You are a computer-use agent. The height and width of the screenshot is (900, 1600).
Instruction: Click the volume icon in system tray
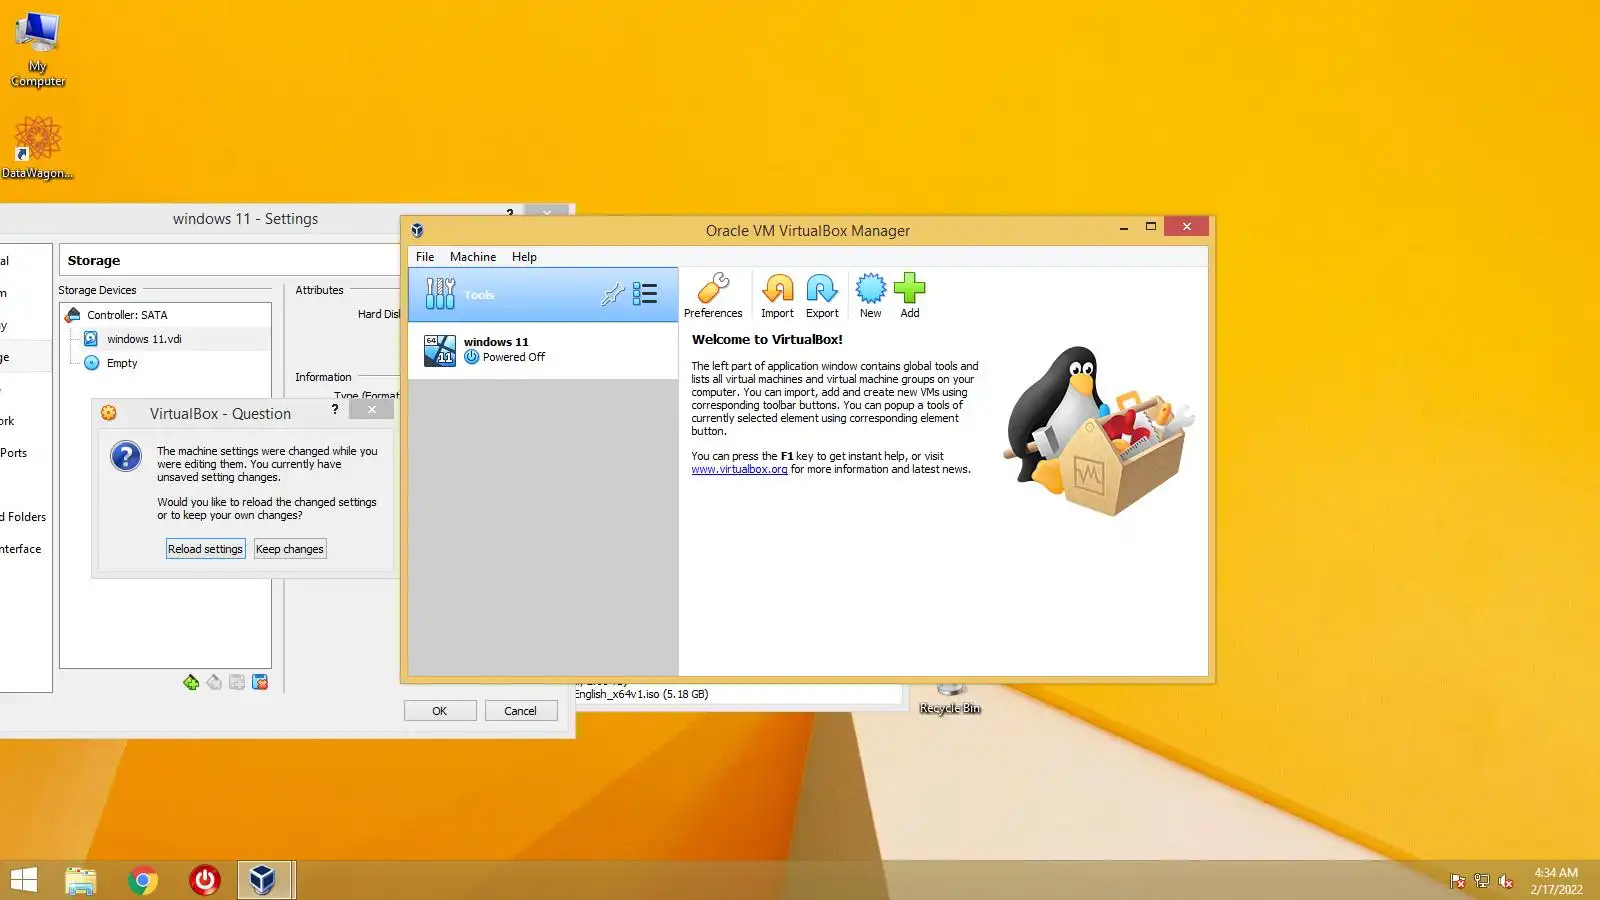click(1506, 881)
